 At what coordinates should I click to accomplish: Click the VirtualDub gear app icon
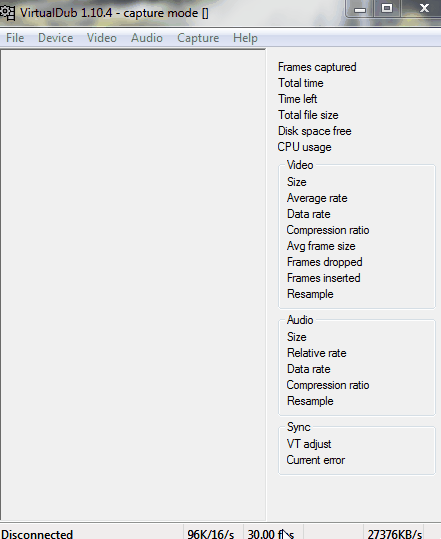7,13
